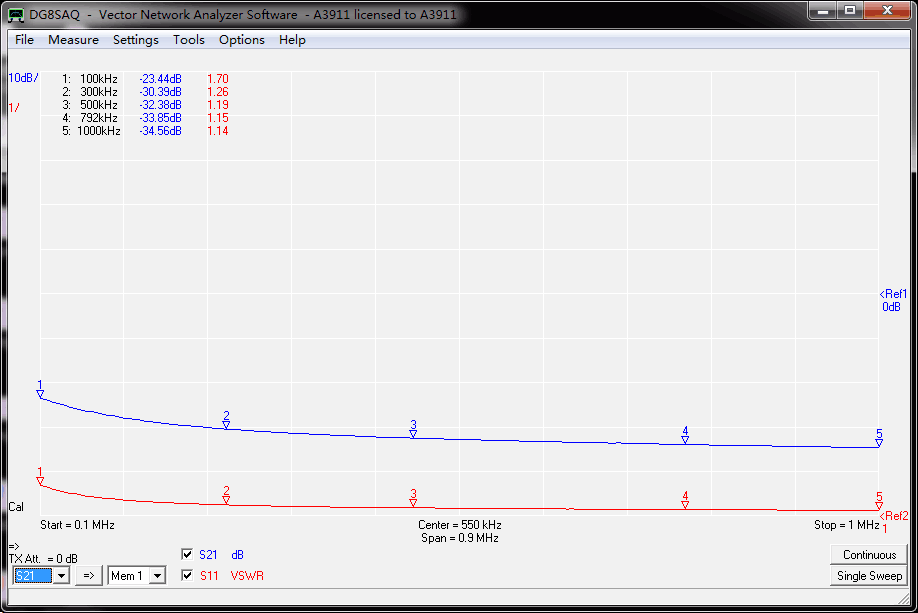This screenshot has width=918, height=613.
Task: Click the Cal status label
Action: click(x=16, y=506)
